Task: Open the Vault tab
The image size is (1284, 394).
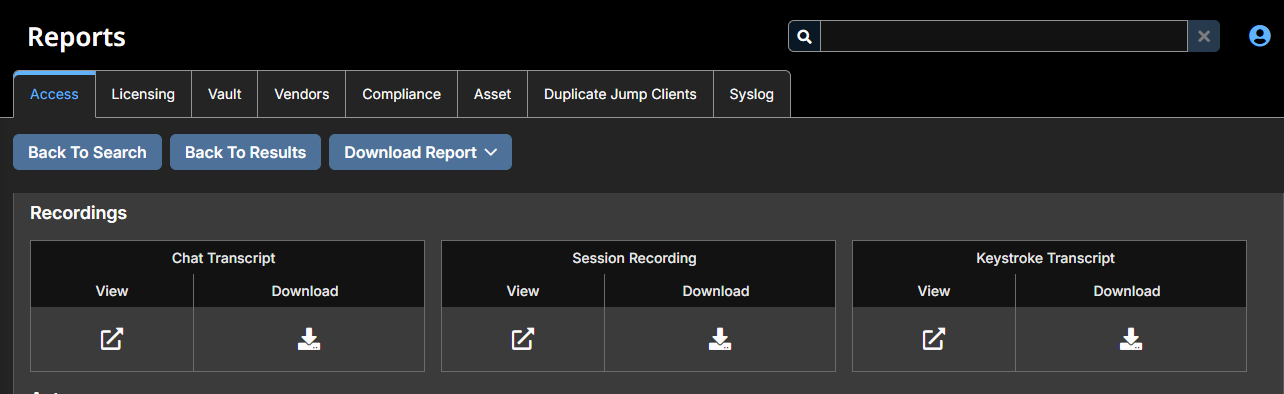Action: click(225, 94)
